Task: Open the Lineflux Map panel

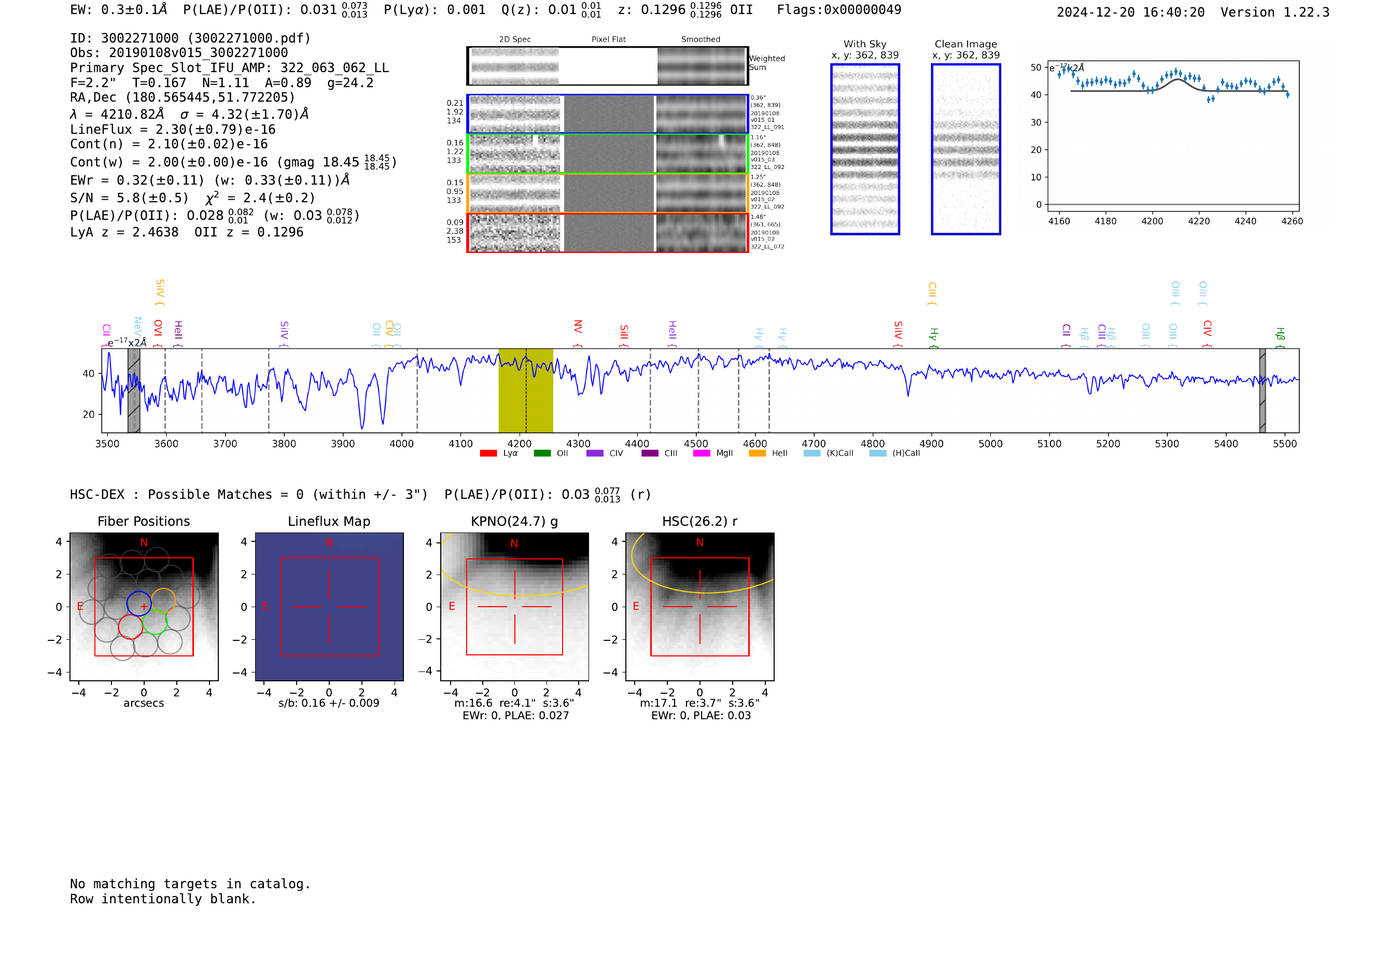Action: (x=329, y=607)
